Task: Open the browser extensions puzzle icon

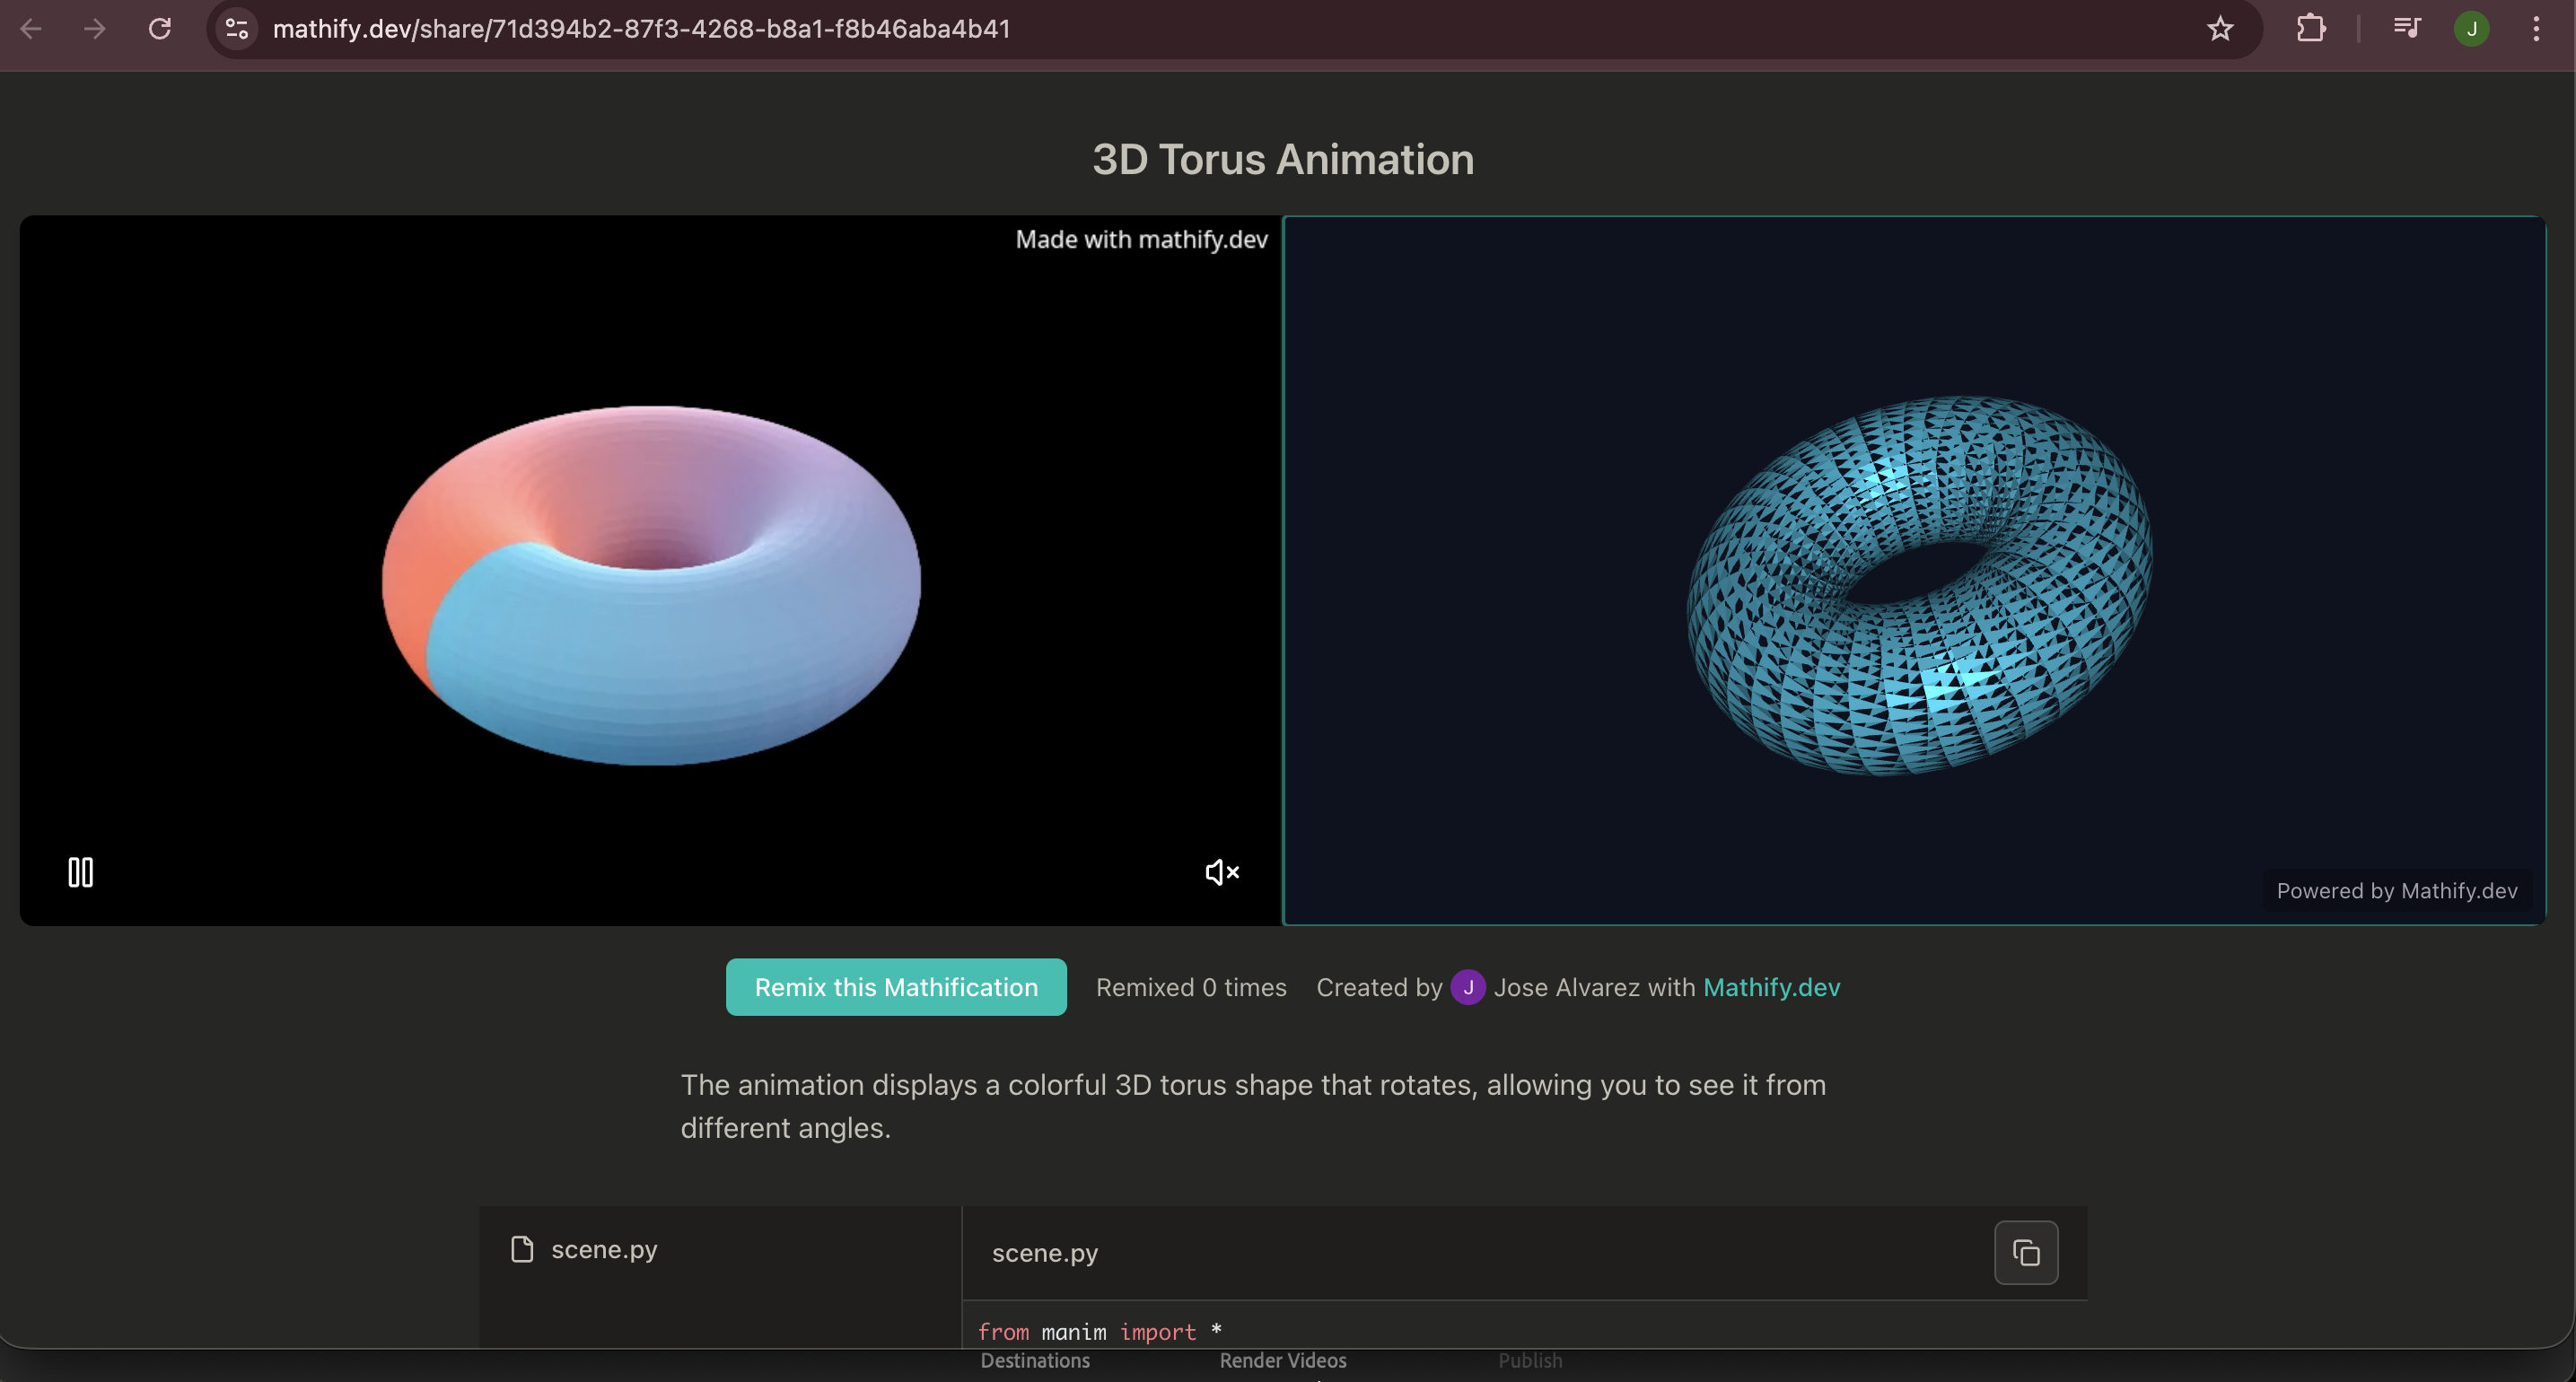Action: coord(2311,28)
